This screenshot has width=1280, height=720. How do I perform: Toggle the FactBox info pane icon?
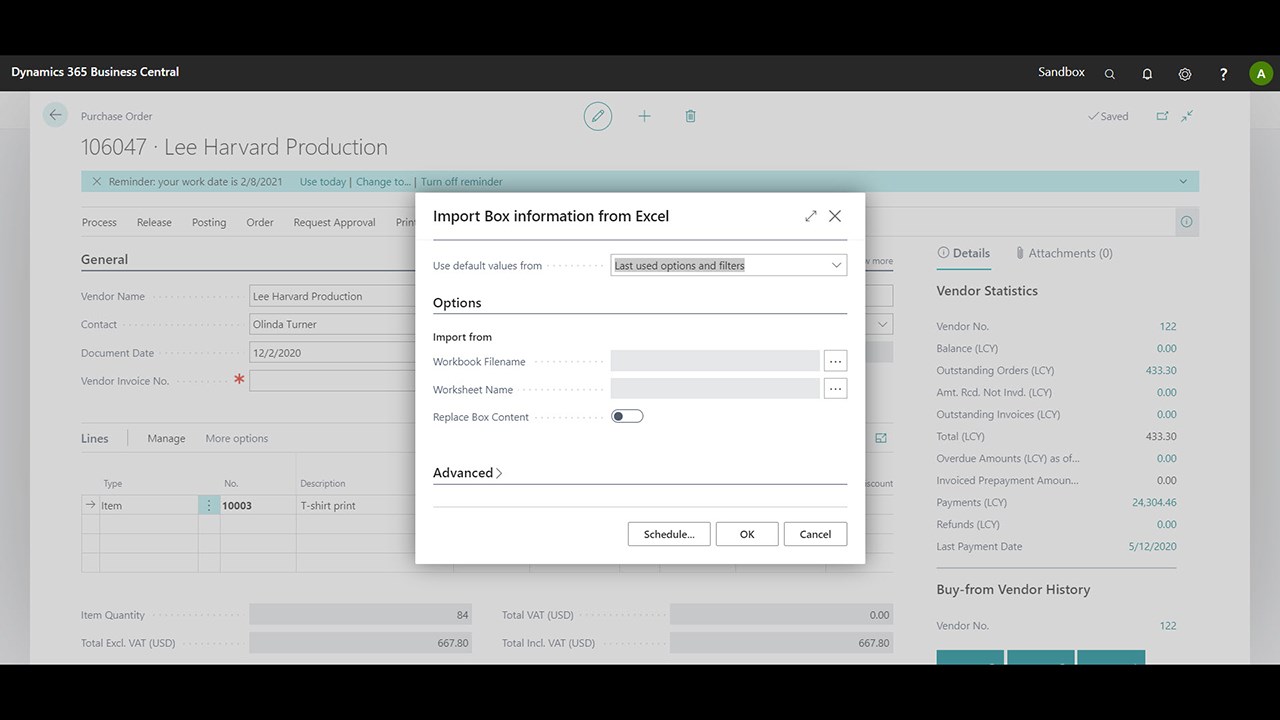(1186, 222)
